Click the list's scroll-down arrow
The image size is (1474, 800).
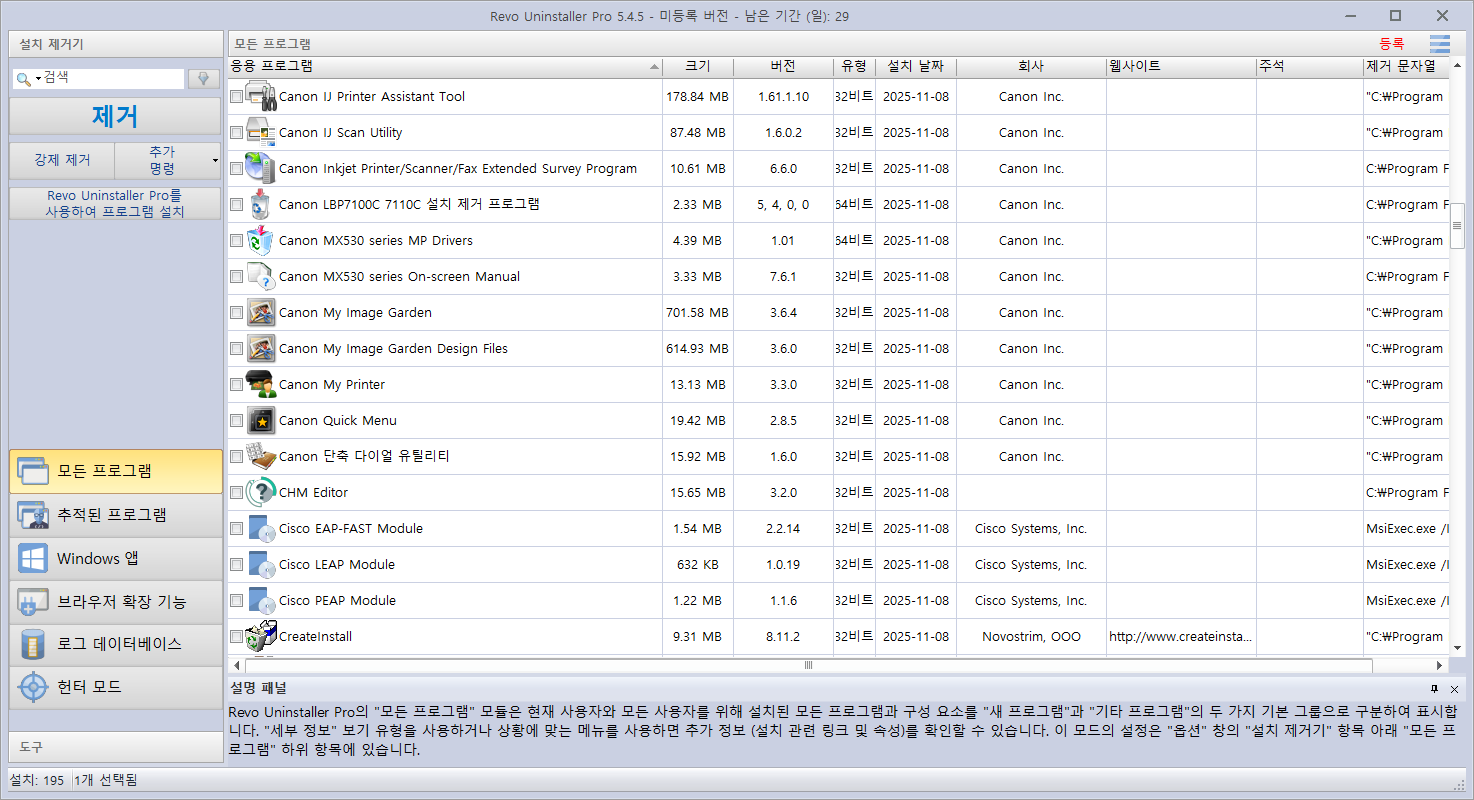coord(1458,648)
